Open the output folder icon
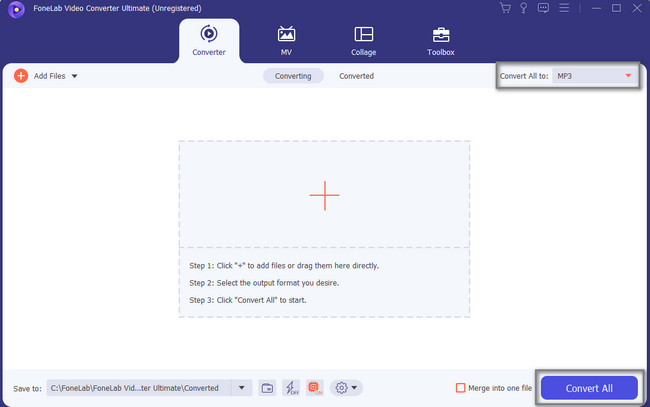Screen dimensions: 650x407 click(267, 388)
